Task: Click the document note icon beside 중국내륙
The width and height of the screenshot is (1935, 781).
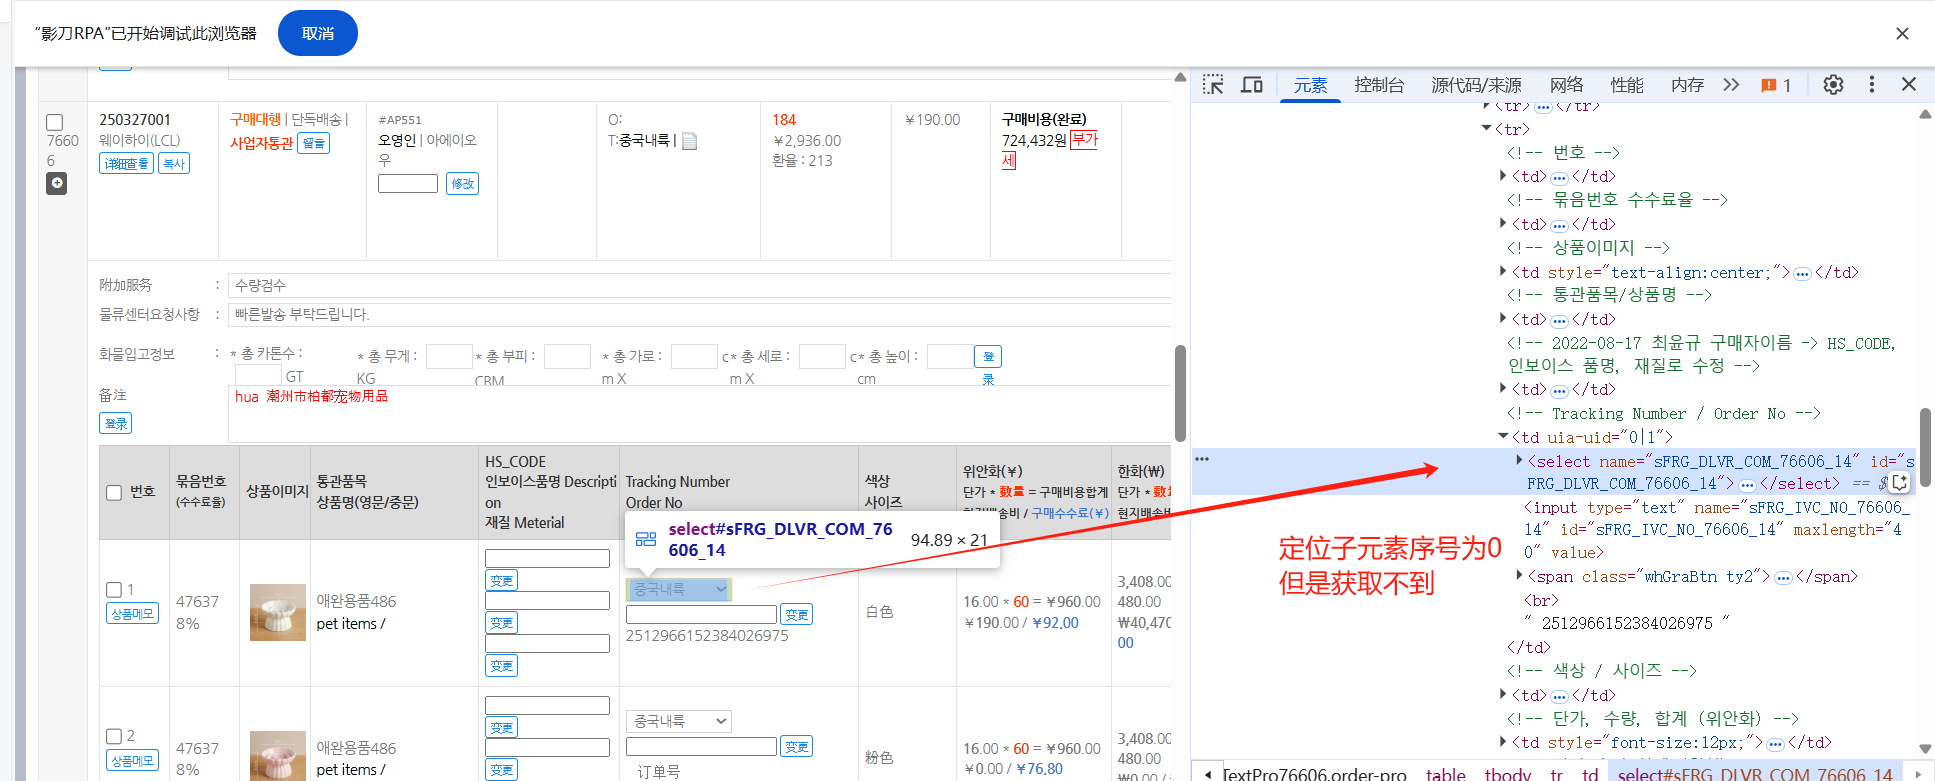Action: 690,141
